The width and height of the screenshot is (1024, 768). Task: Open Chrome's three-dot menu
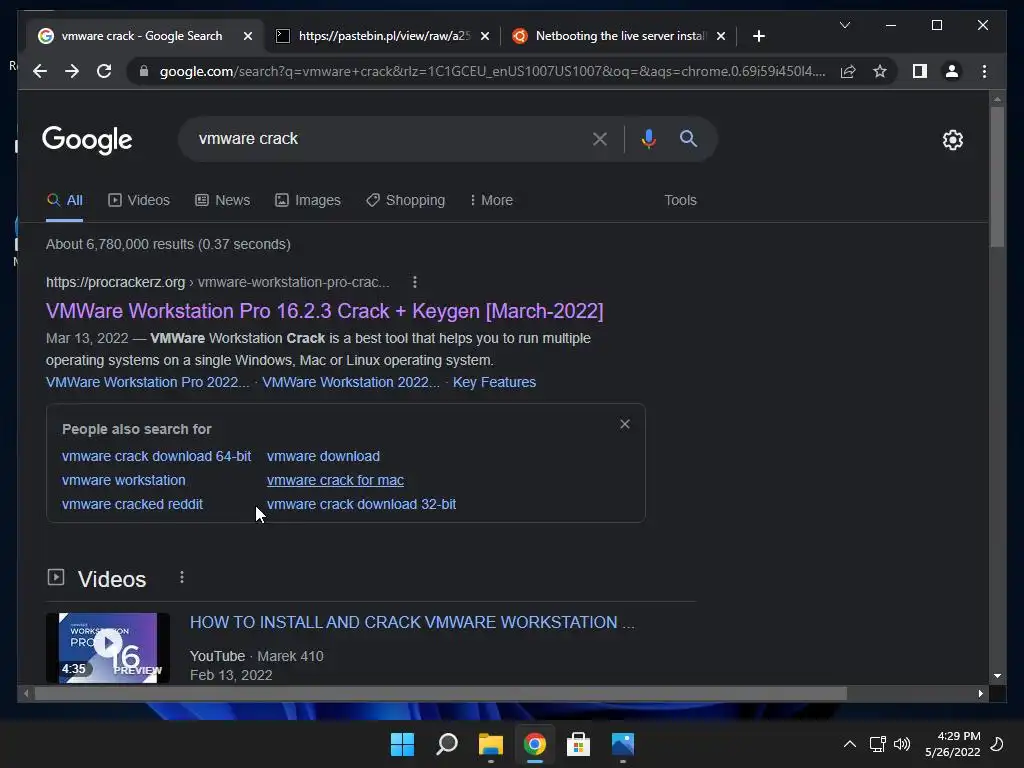coord(984,71)
